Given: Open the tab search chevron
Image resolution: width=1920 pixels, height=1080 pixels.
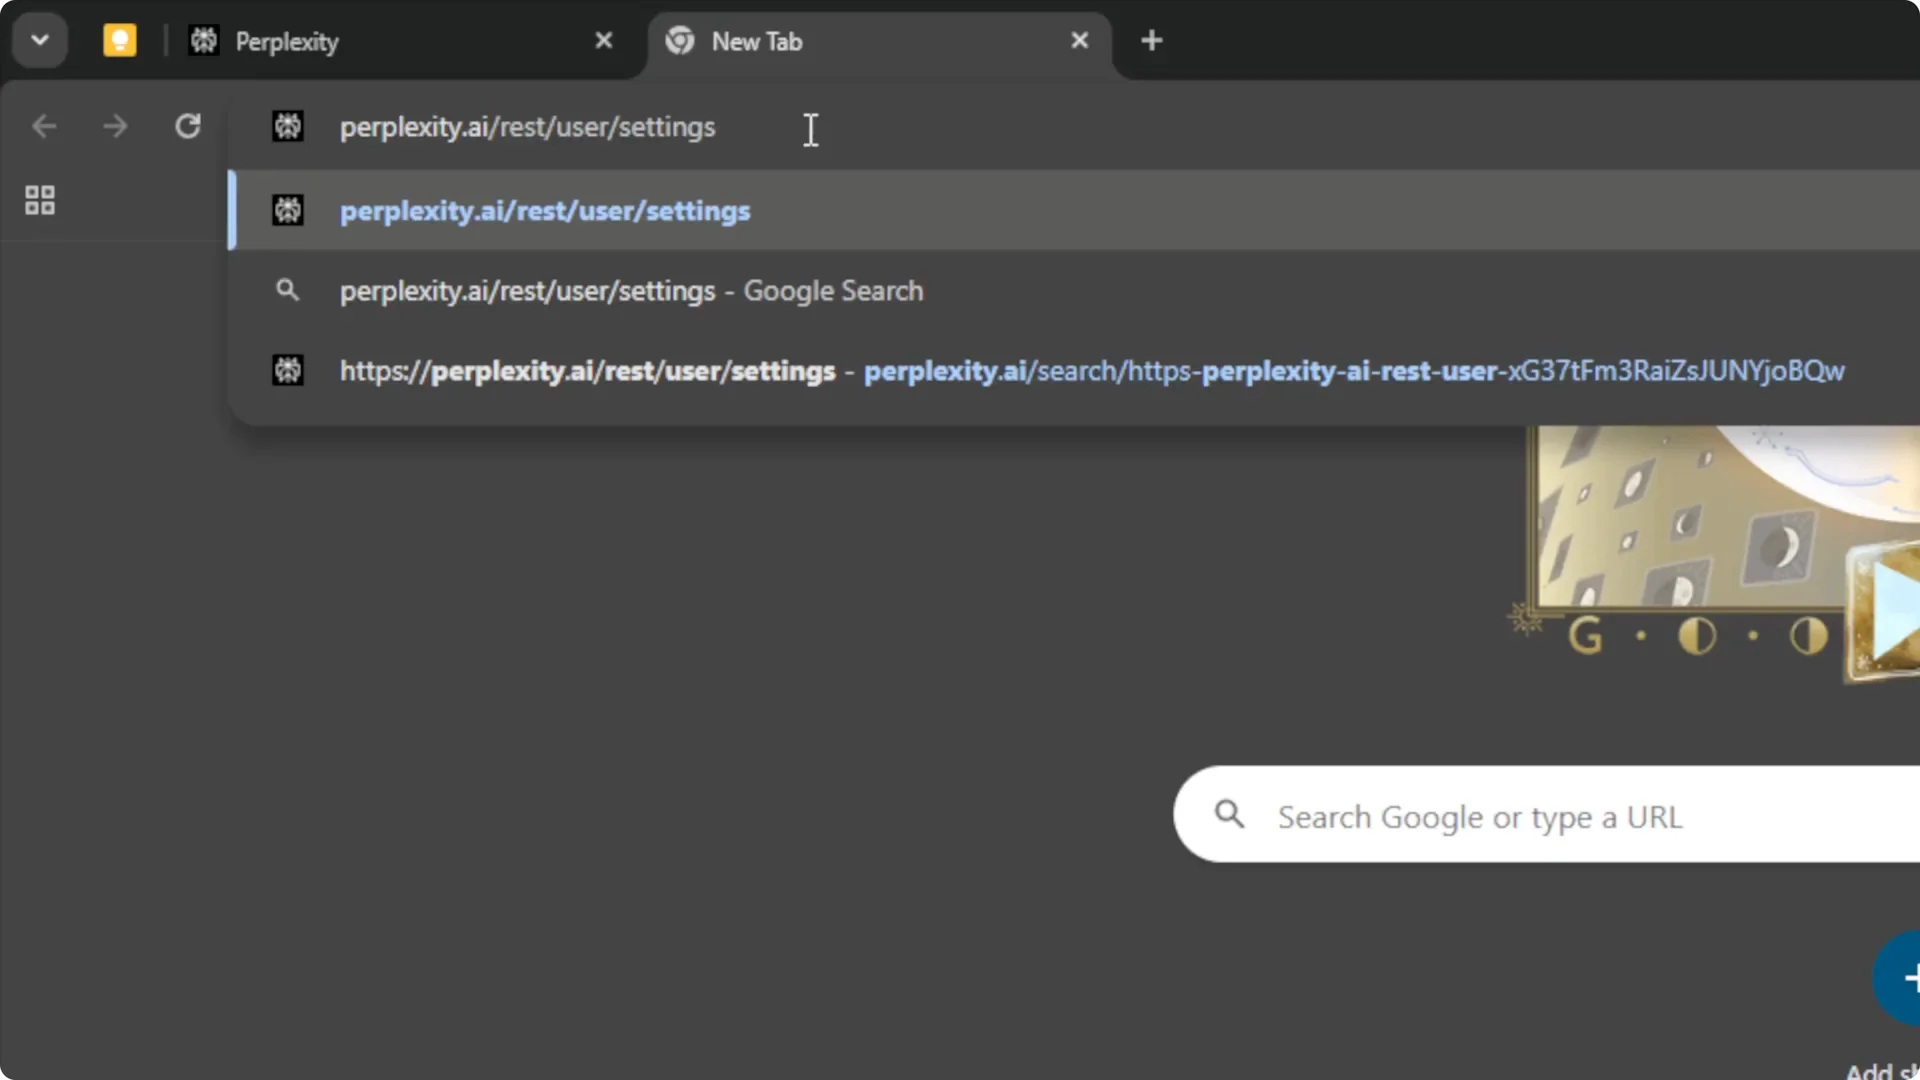Looking at the screenshot, I should click(39, 39).
